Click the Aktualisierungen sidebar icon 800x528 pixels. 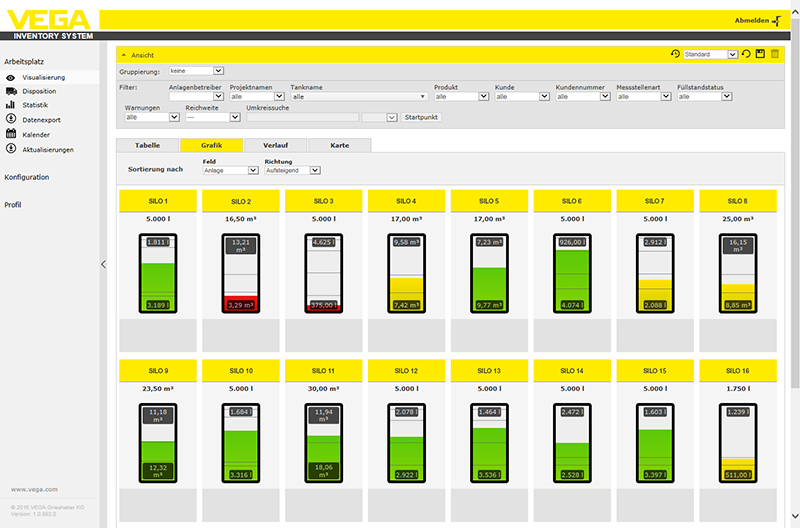click(x=10, y=149)
